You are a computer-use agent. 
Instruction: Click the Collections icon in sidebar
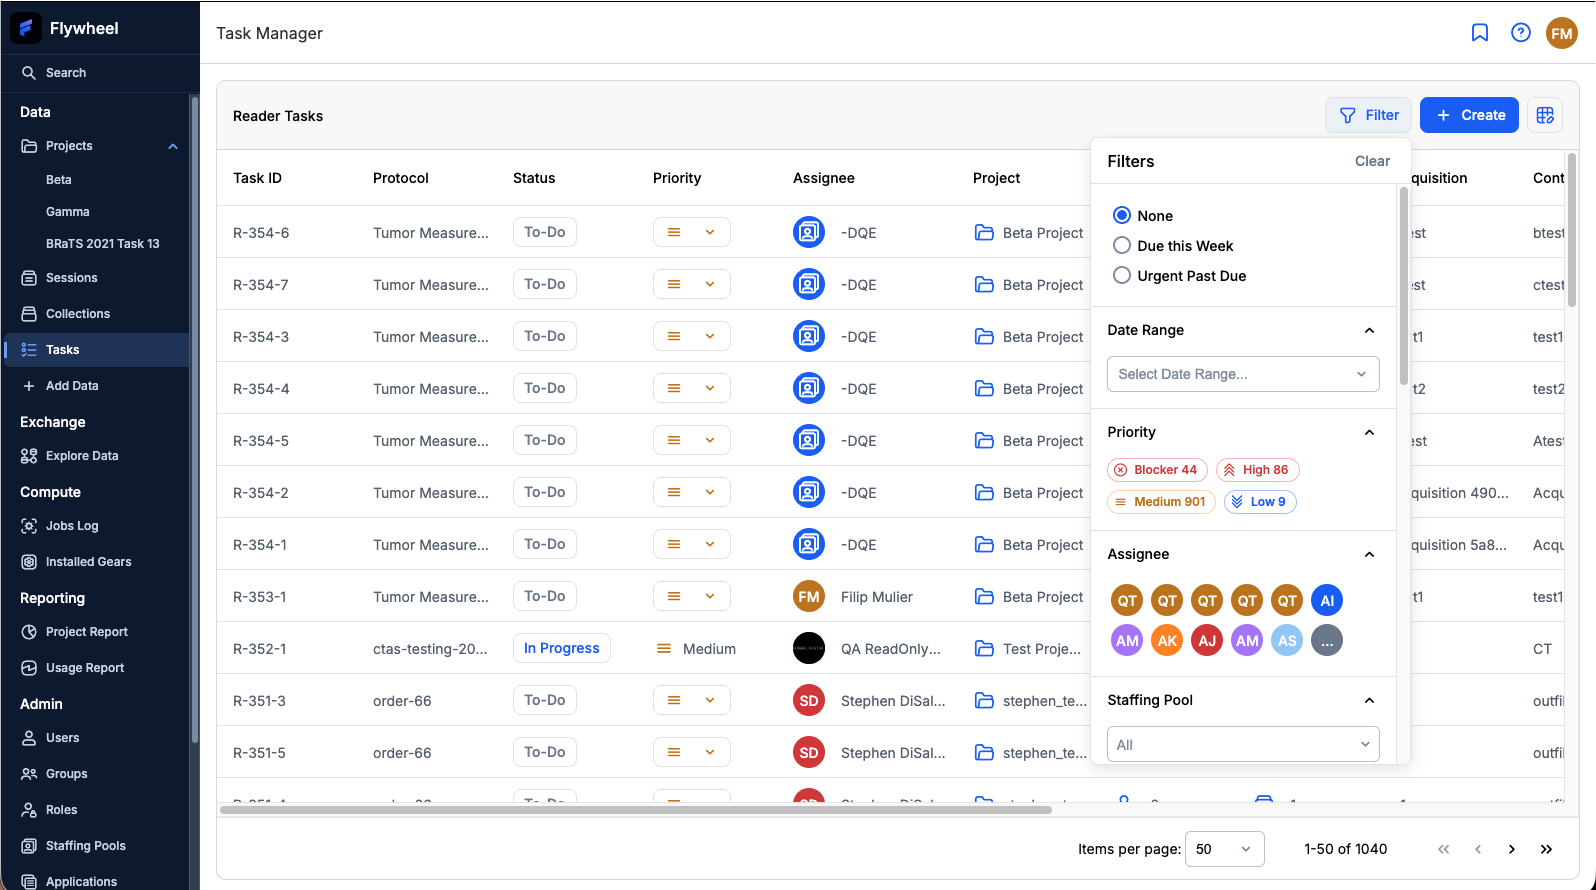pos(29,314)
